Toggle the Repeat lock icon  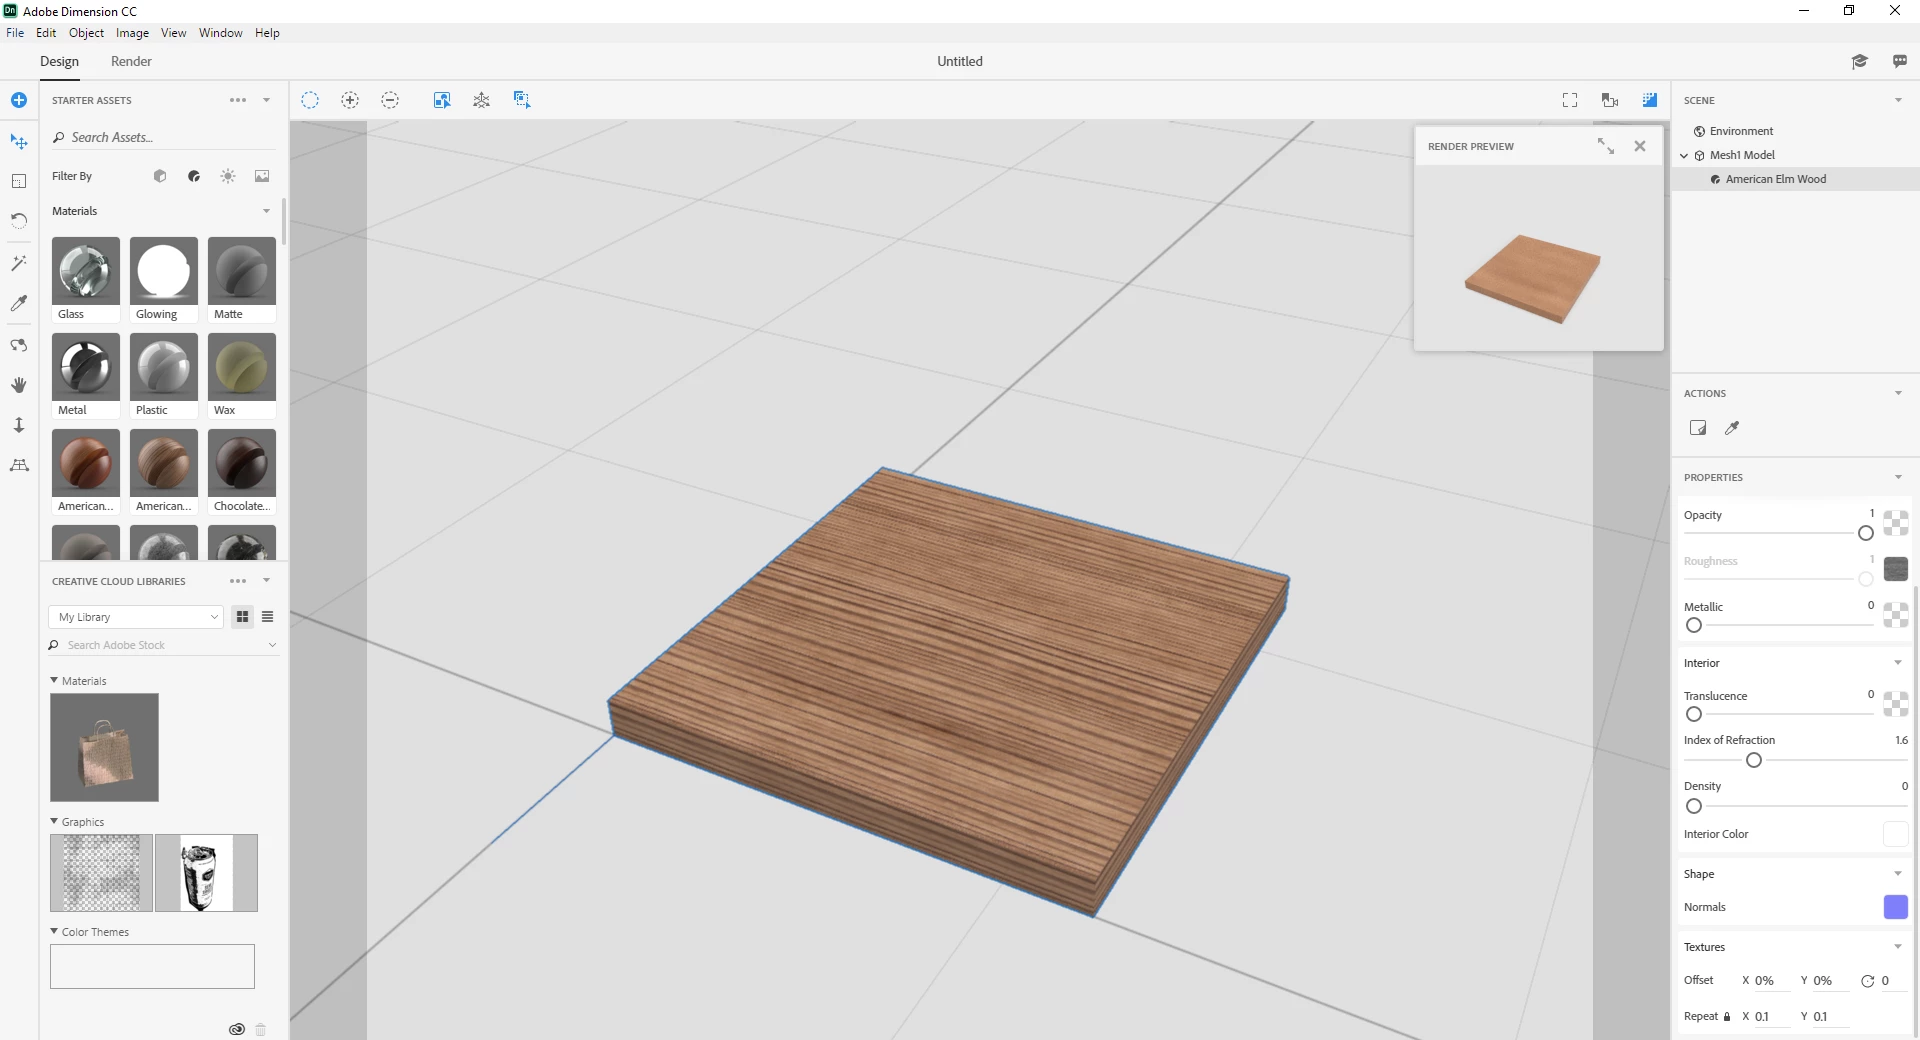point(1727,1016)
